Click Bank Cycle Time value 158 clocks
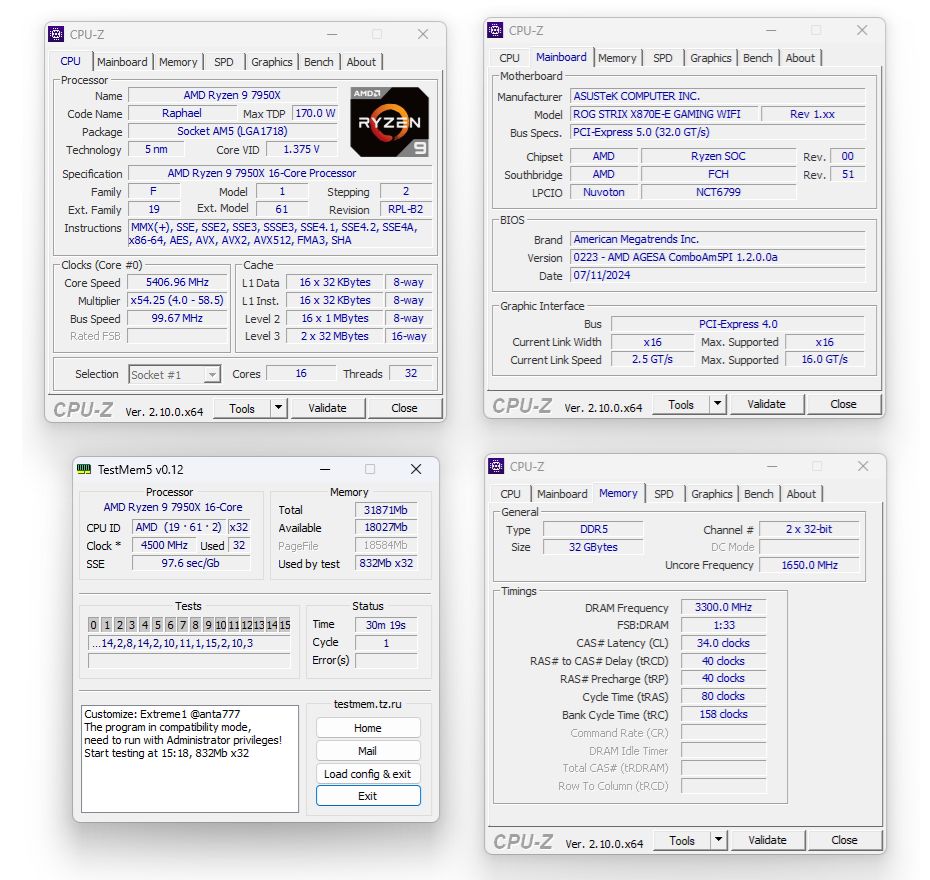 (x=724, y=714)
